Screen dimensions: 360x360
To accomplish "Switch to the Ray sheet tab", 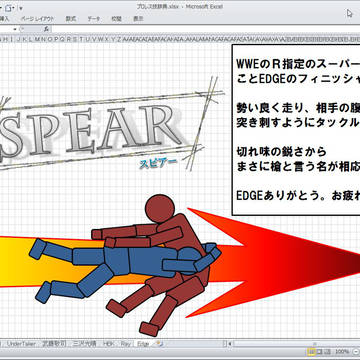I will (126, 344).
